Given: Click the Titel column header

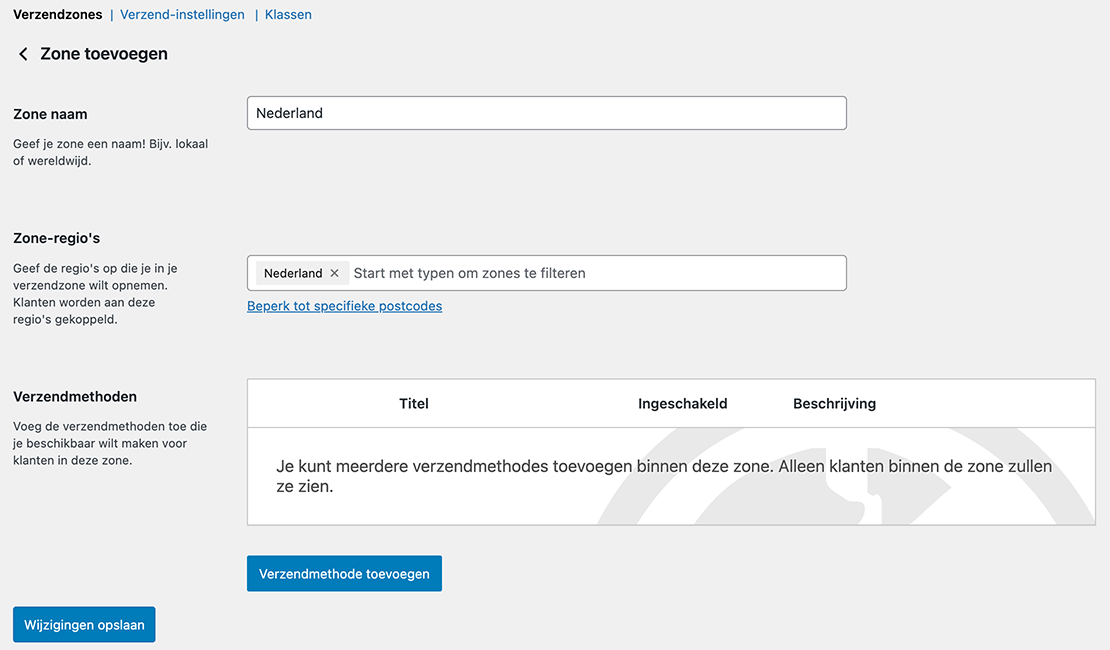Looking at the screenshot, I should [x=413, y=404].
